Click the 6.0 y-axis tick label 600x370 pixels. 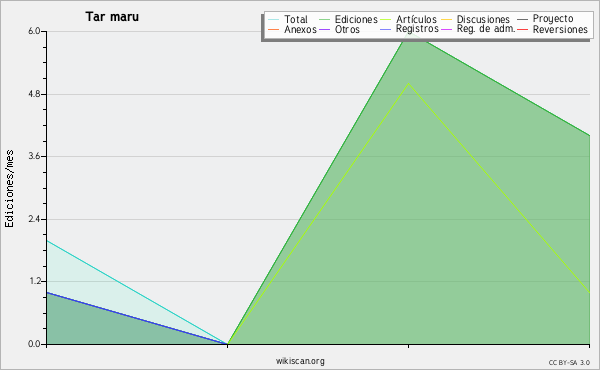pos(34,31)
